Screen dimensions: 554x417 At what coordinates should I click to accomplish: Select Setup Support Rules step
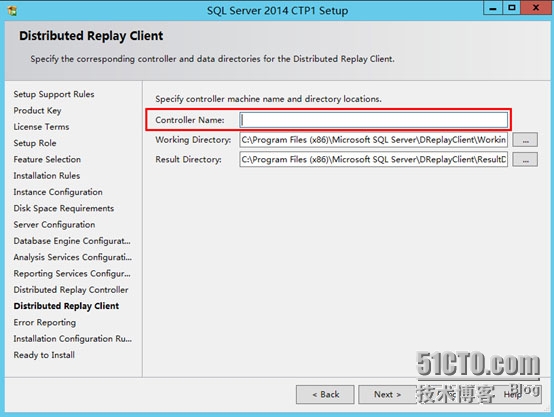54,94
